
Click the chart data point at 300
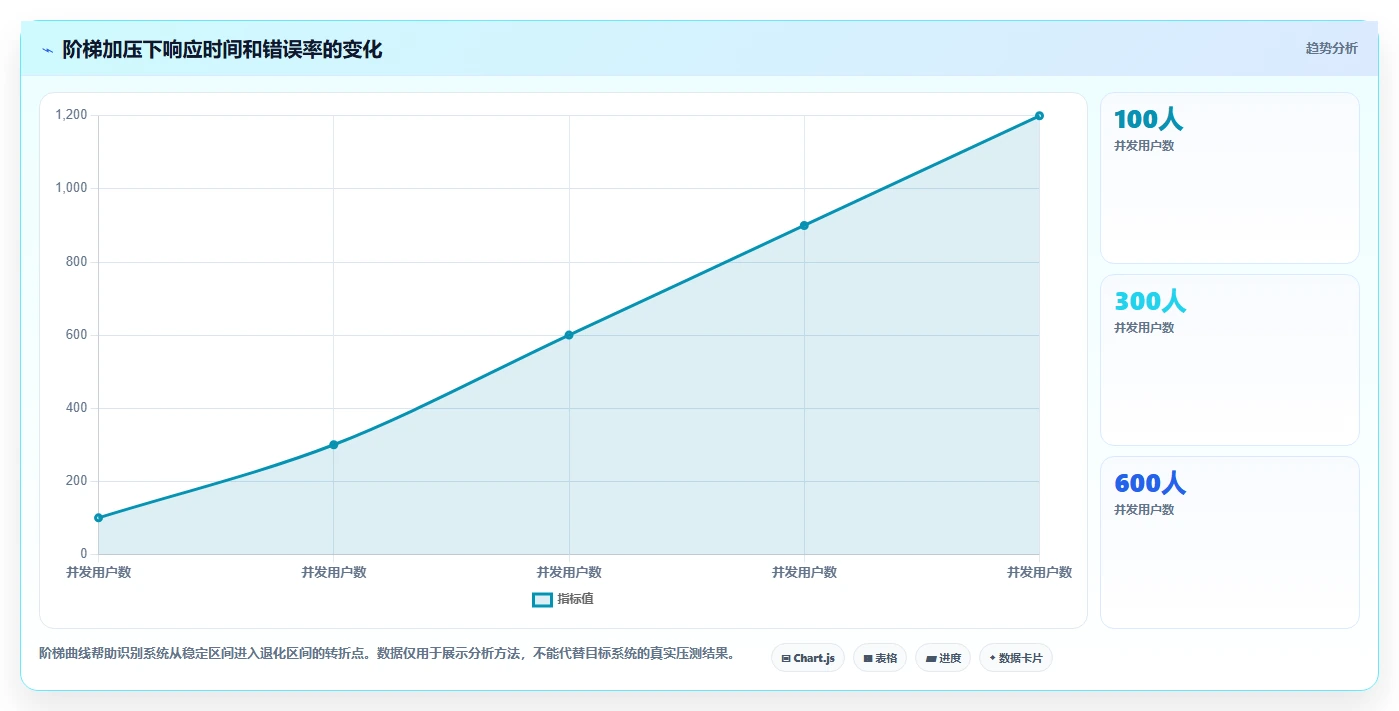tap(334, 445)
